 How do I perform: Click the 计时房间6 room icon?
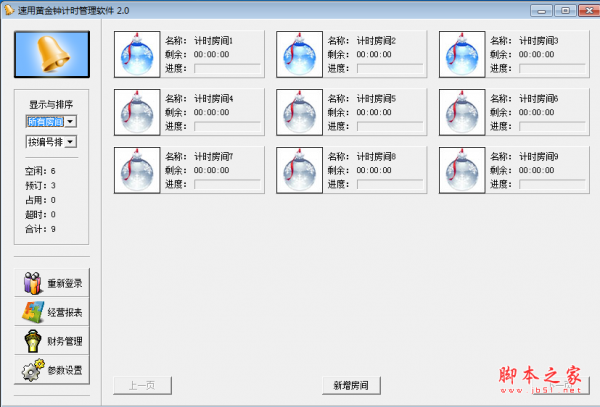coord(462,113)
